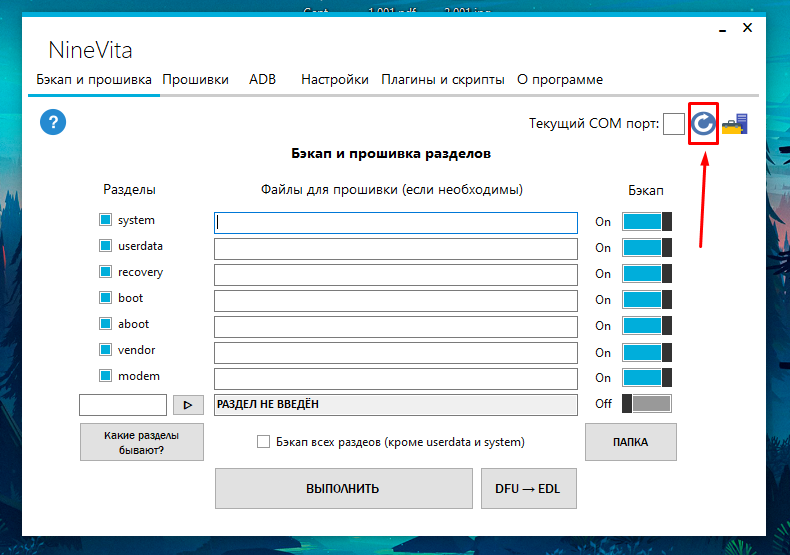Open the ADB tab

coord(262,80)
